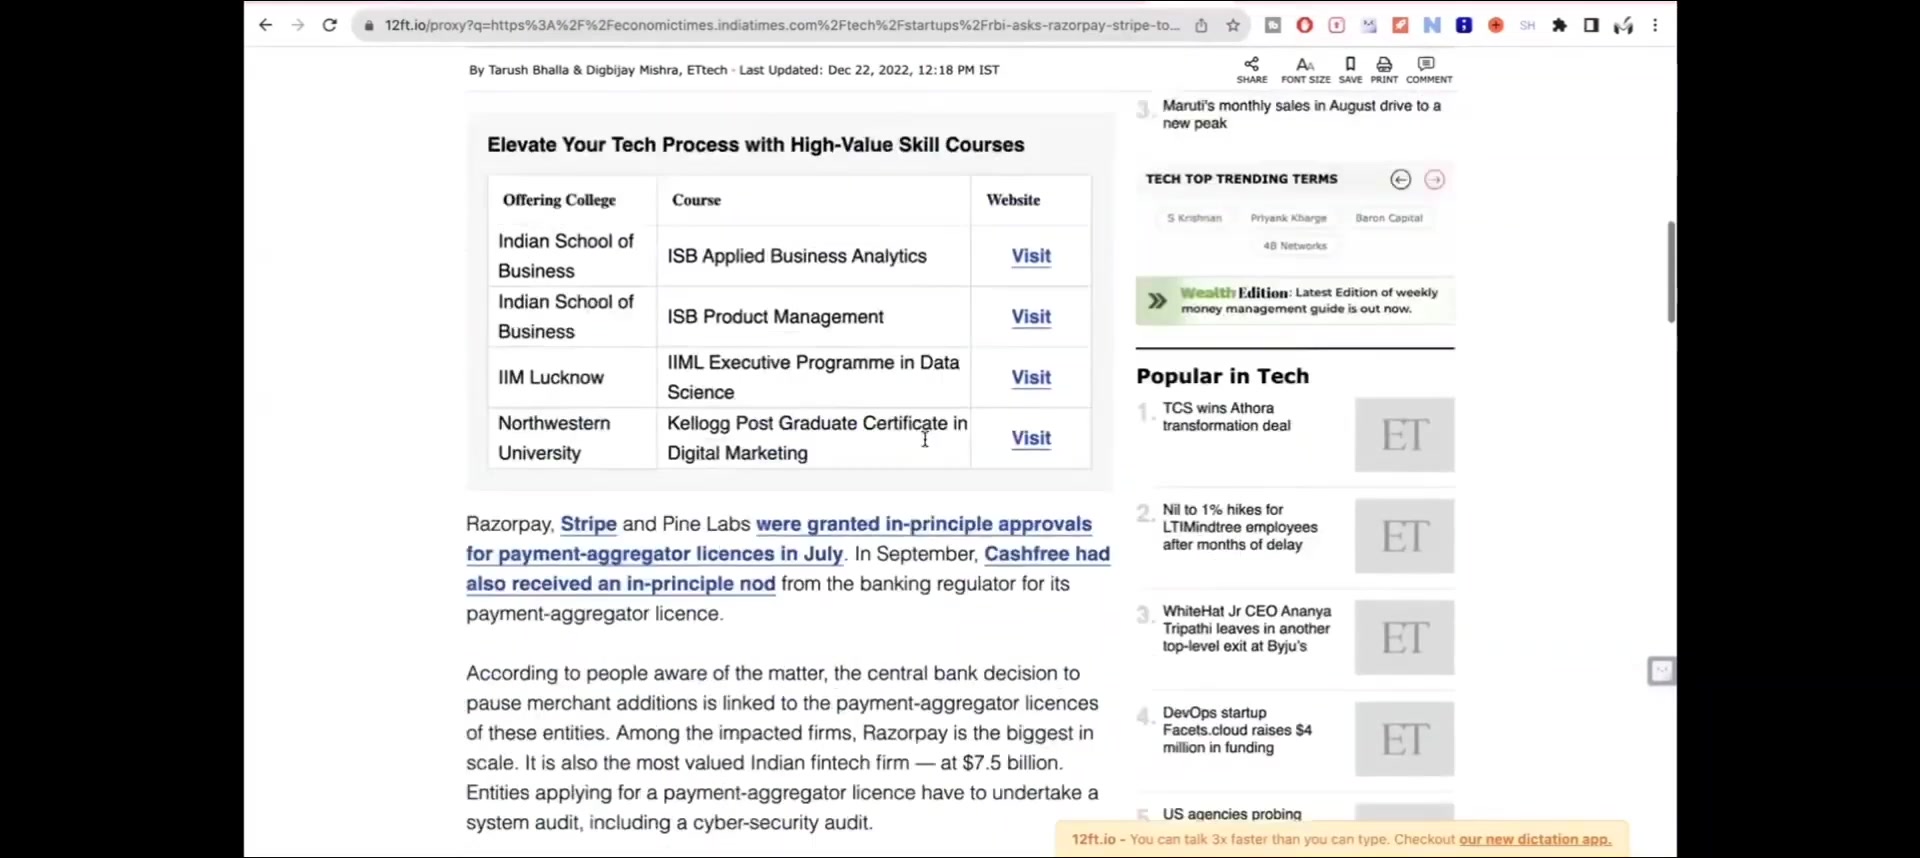Reload the page with refresh icon
This screenshot has height=858, width=1920.
[329, 25]
